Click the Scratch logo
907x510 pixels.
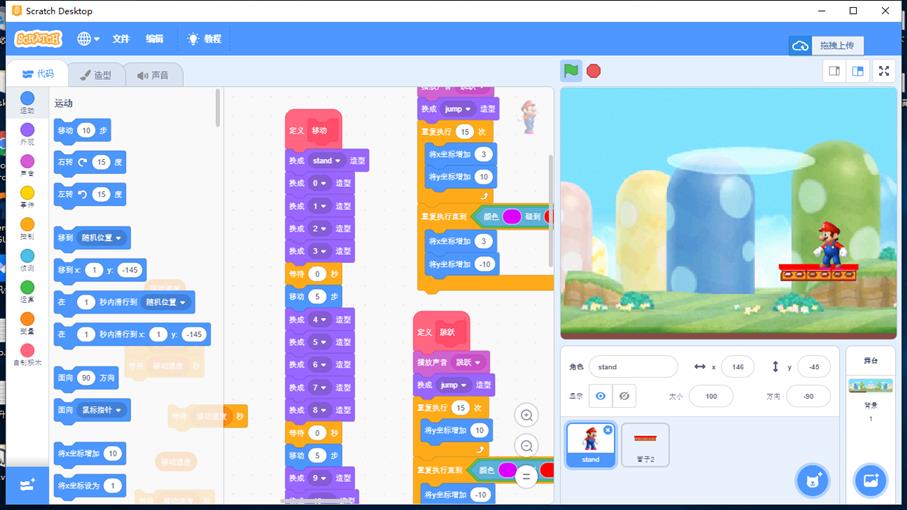tap(38, 39)
